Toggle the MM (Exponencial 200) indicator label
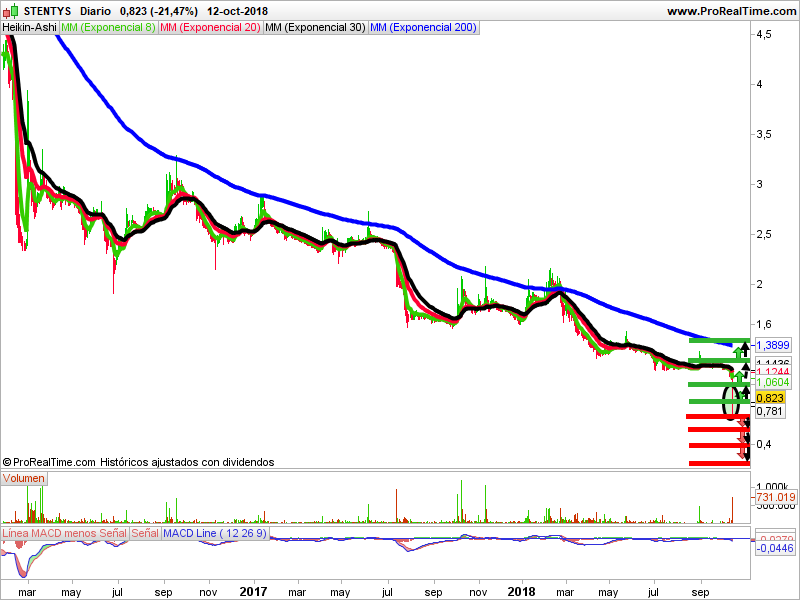The height and width of the screenshot is (600, 800). [x=423, y=27]
